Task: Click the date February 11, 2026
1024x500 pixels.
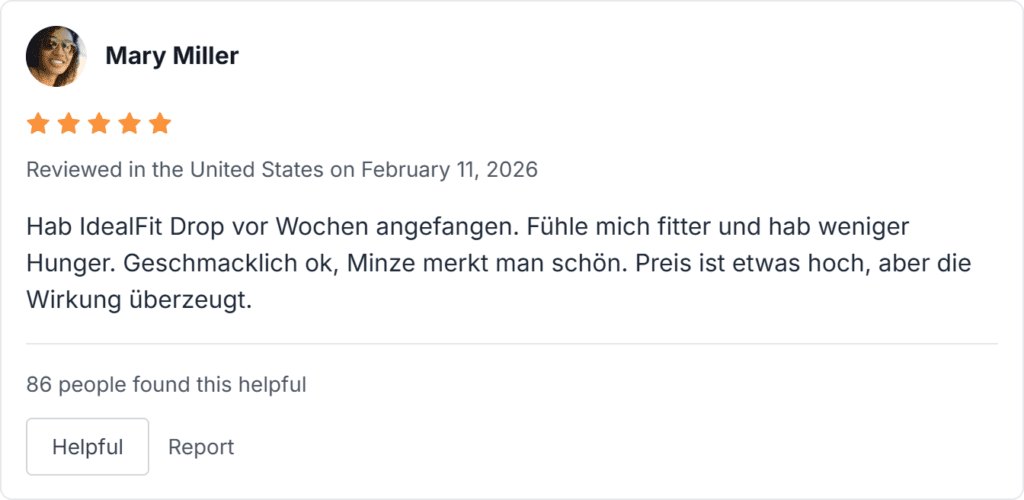Action: (449, 170)
